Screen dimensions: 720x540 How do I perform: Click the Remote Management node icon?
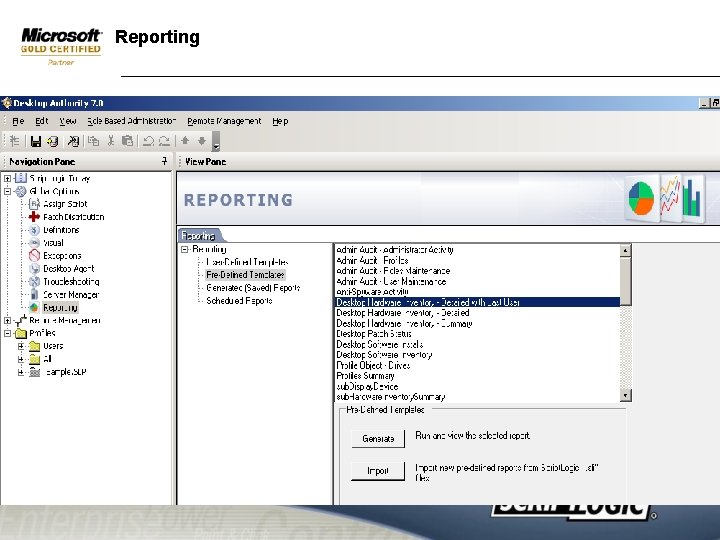click(x=21, y=320)
